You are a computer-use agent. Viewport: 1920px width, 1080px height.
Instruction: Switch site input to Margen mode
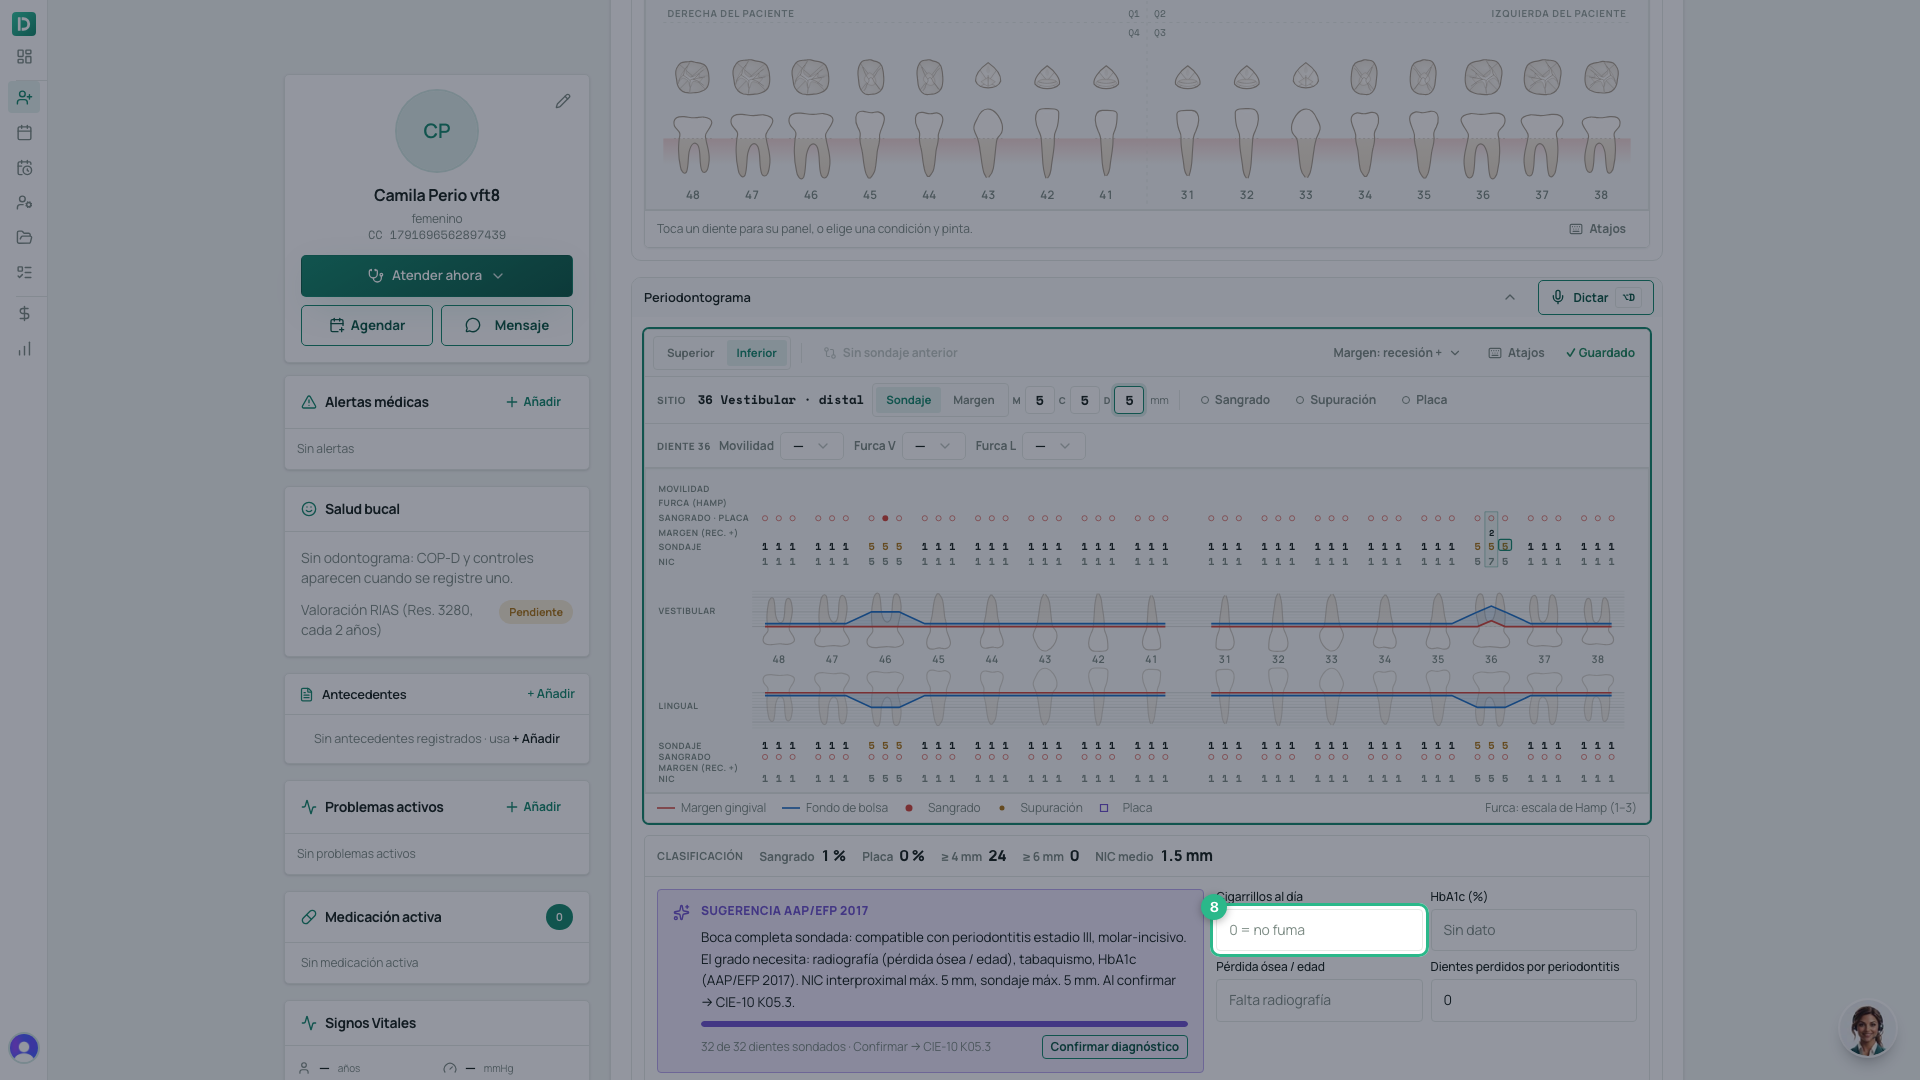point(973,400)
